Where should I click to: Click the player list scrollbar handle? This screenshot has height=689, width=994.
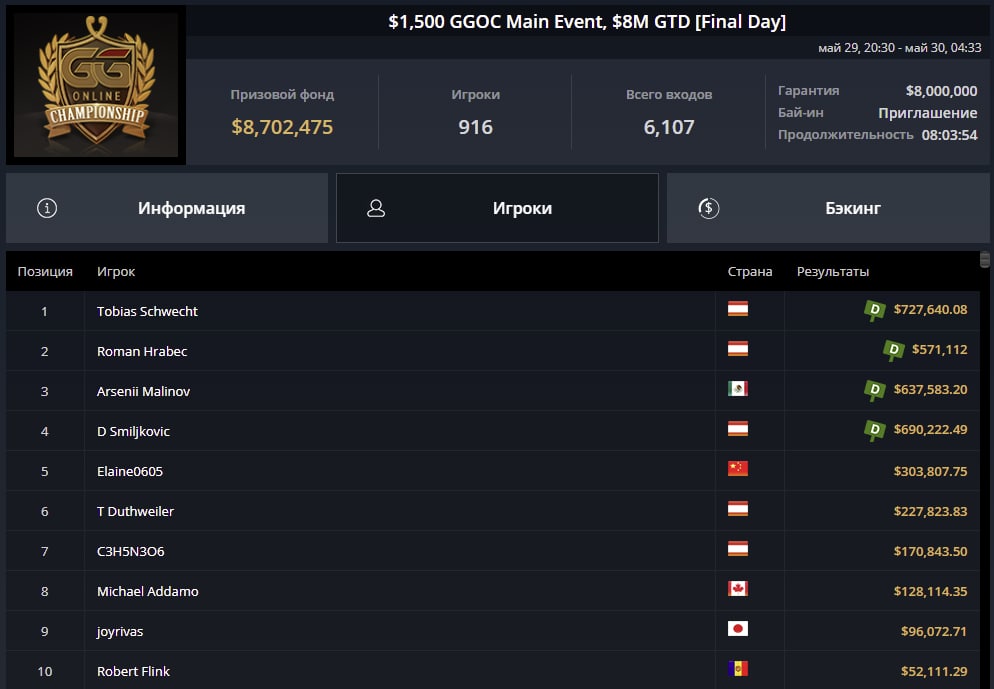984,259
